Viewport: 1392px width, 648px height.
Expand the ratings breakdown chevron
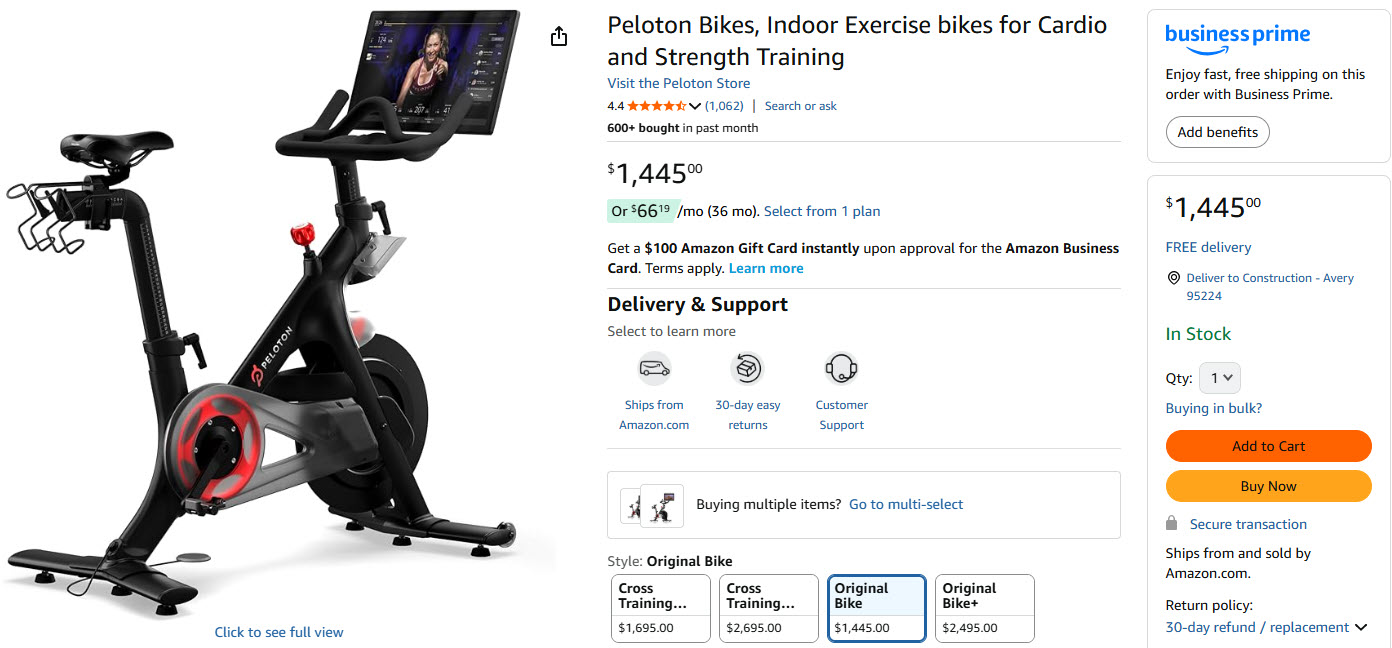[x=695, y=106]
